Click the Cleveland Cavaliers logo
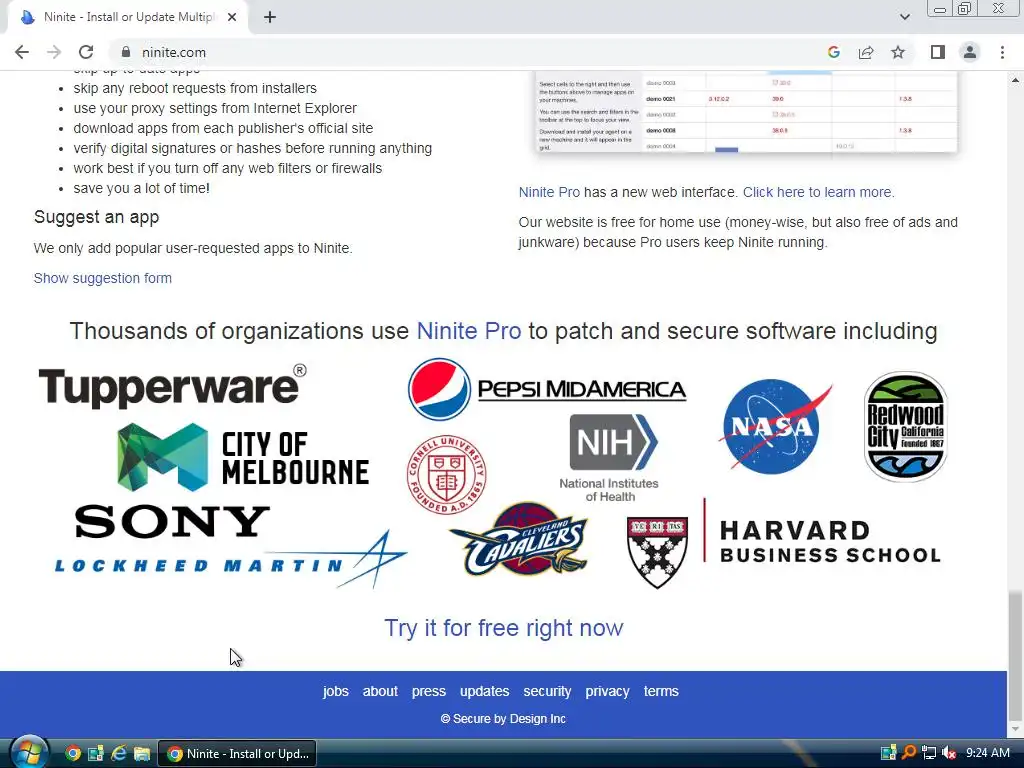This screenshot has width=1024, height=768. coord(519,539)
